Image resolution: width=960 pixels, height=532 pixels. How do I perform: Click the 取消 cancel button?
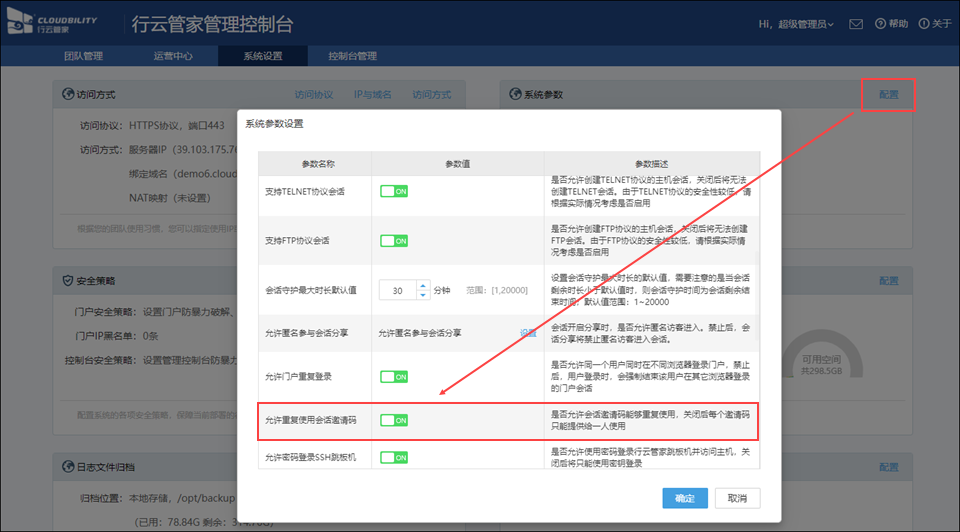pos(737,498)
